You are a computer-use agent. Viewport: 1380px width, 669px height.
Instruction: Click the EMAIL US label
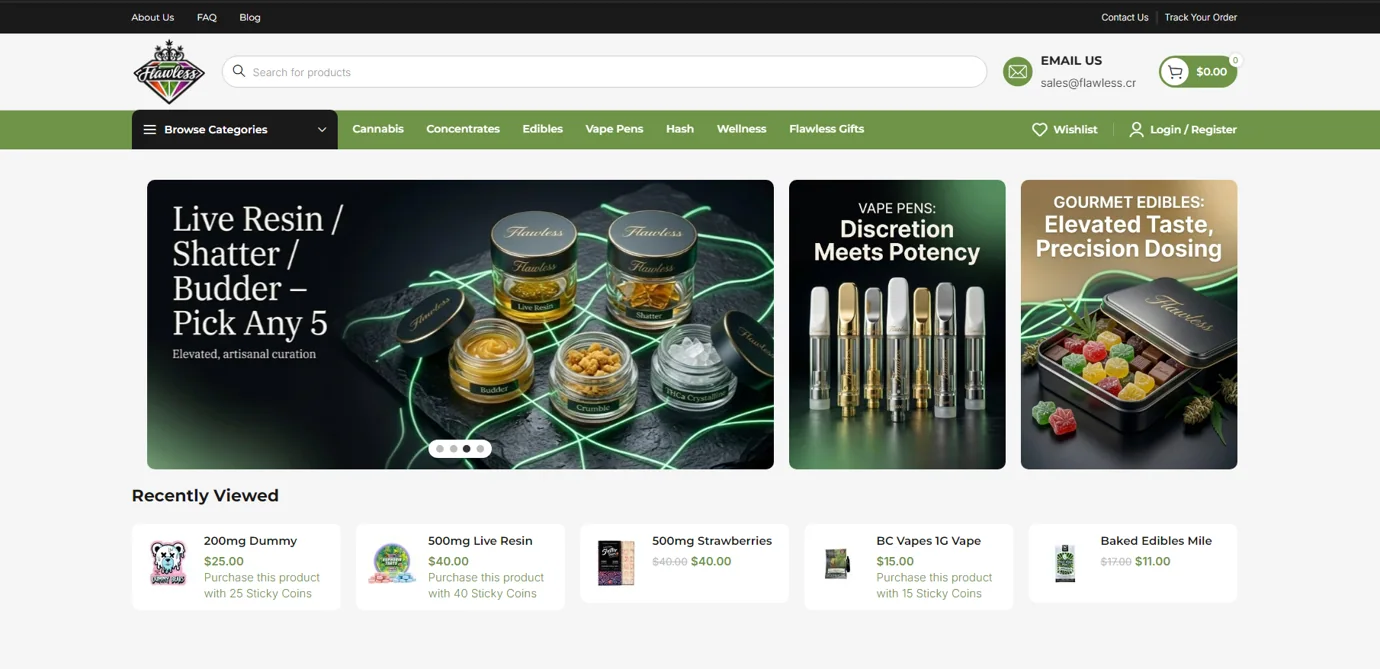[1071, 60]
